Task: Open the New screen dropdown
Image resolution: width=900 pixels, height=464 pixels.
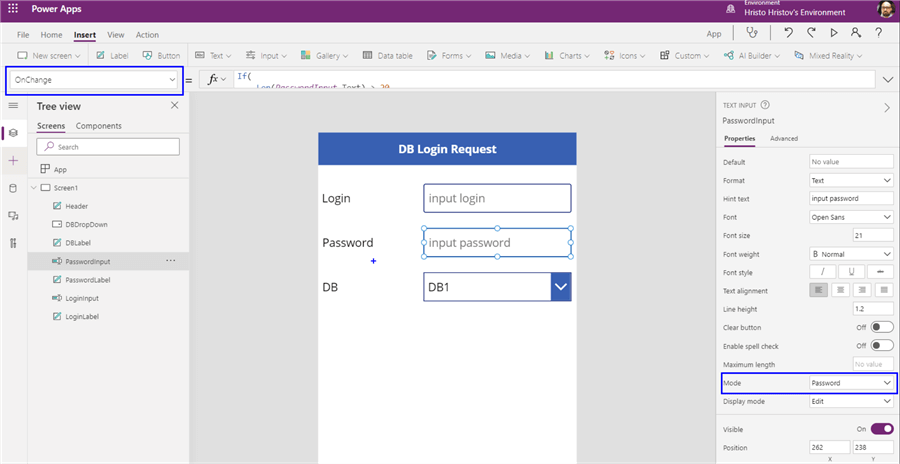Action: pyautogui.click(x=49, y=56)
